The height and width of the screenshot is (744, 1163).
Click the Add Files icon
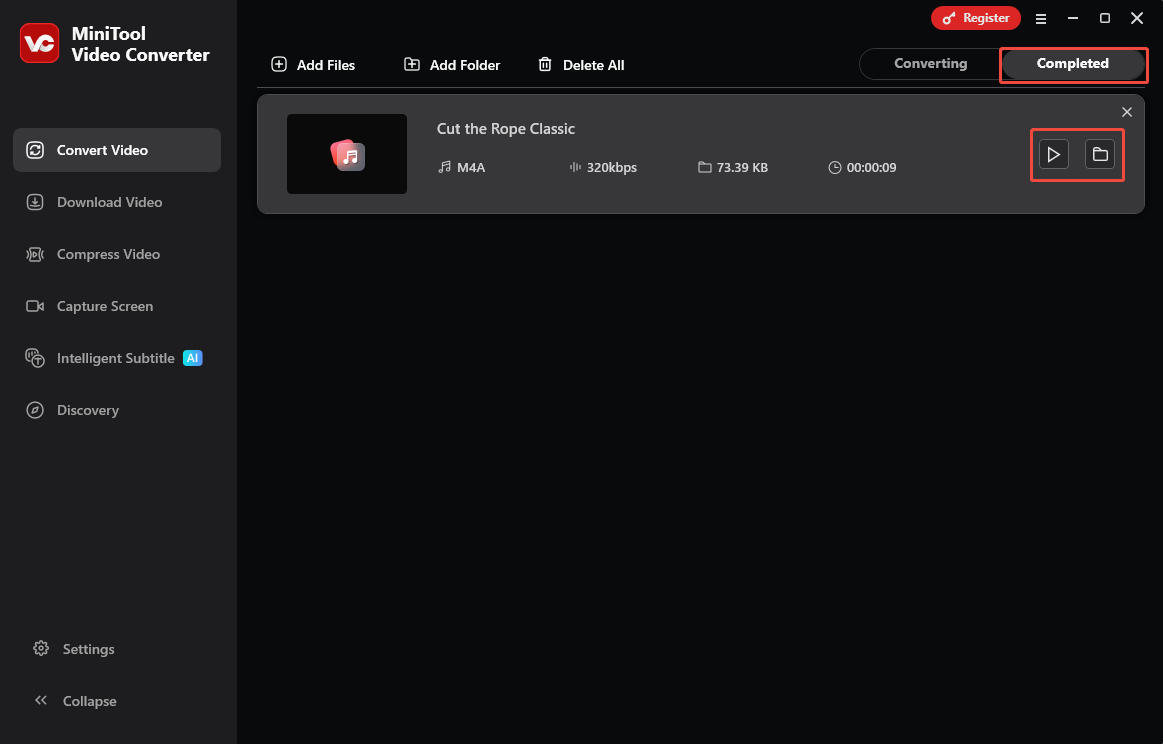pos(278,64)
